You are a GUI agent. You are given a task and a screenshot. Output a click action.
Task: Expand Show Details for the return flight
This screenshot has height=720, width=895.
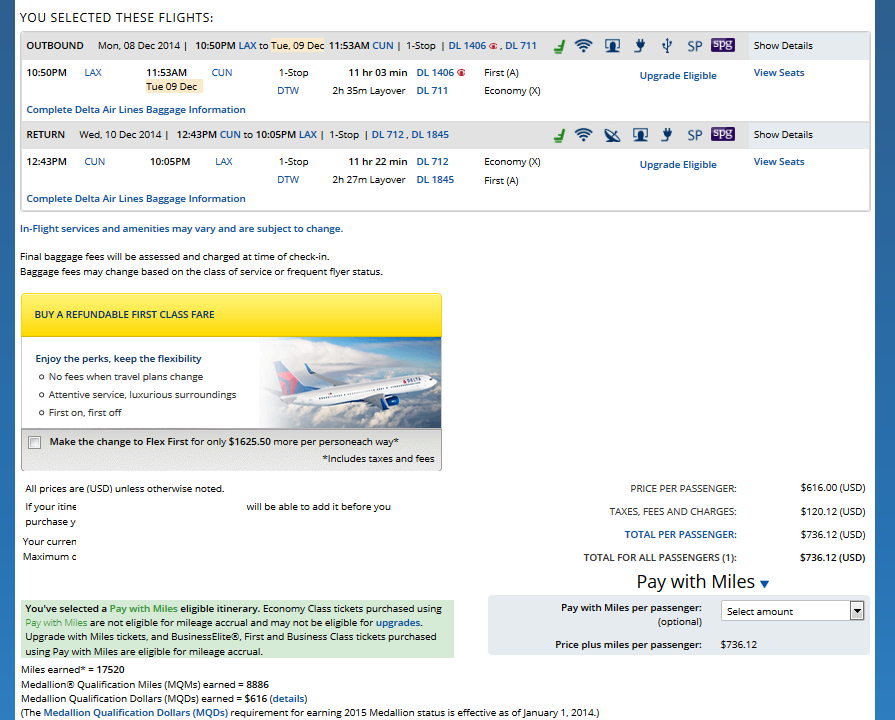point(782,135)
